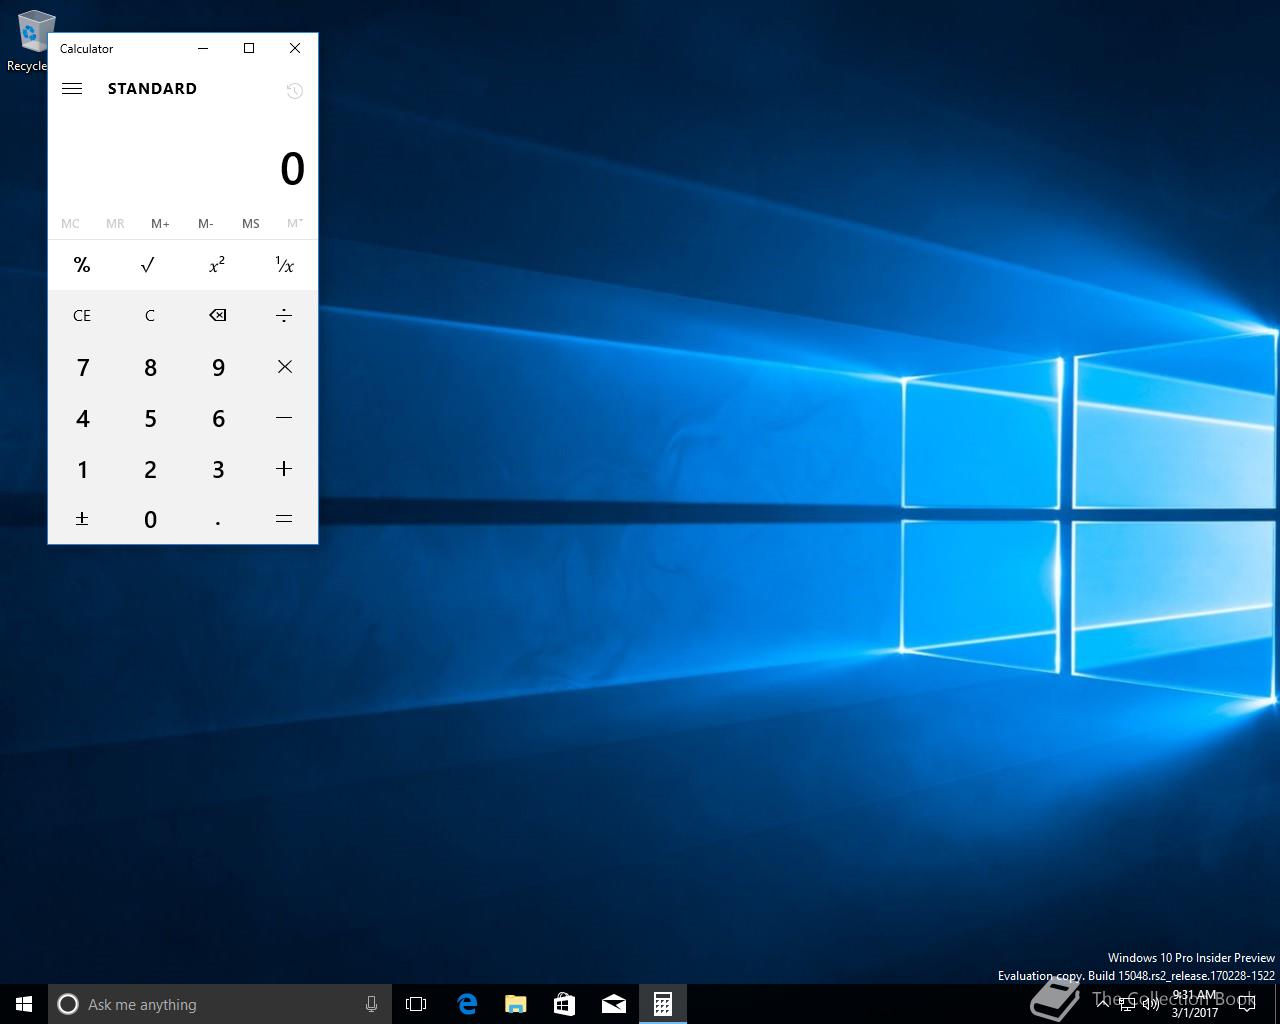Click the reciprocal 1/x key
Viewport: 1280px width, 1024px height.
pos(284,265)
